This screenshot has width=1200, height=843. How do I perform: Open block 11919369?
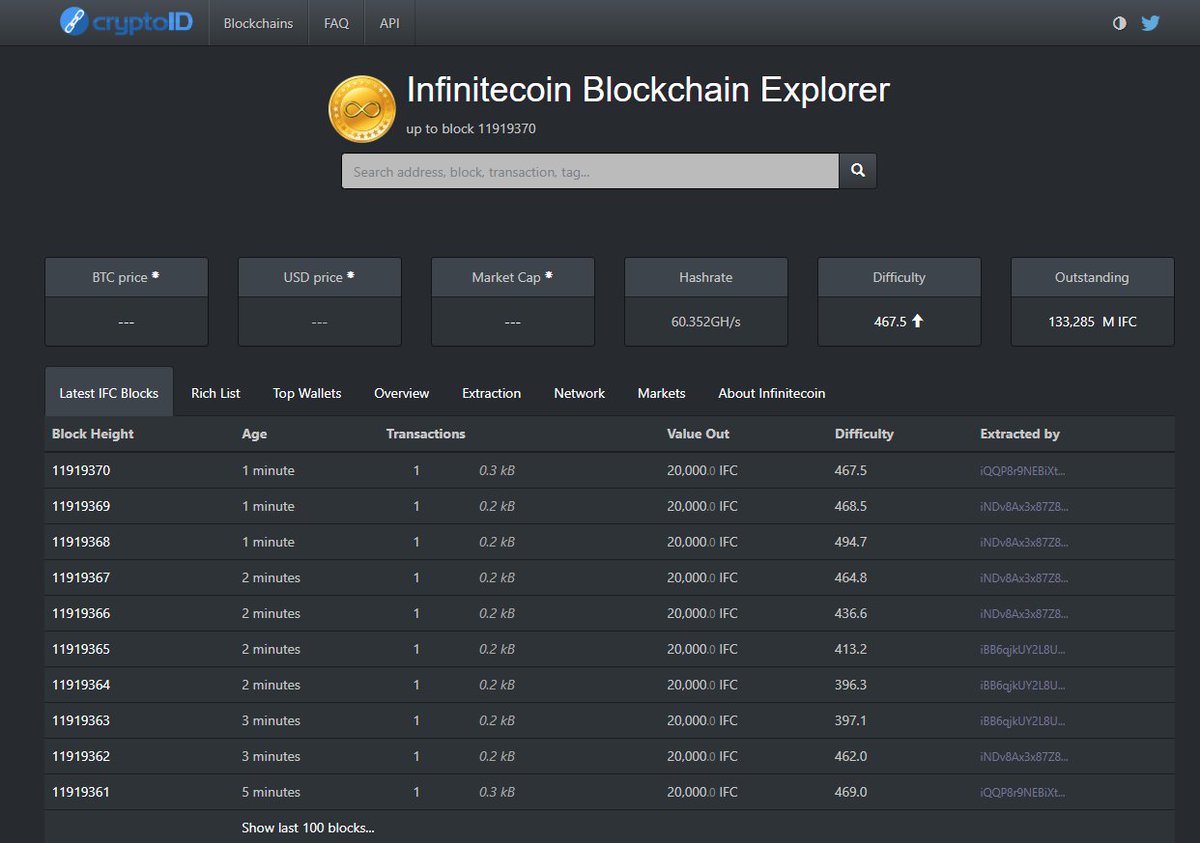coord(81,506)
